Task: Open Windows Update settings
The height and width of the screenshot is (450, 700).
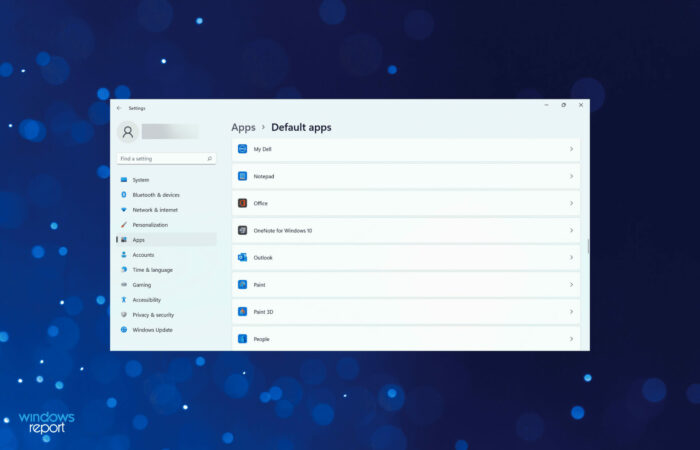Action: click(x=167, y=329)
